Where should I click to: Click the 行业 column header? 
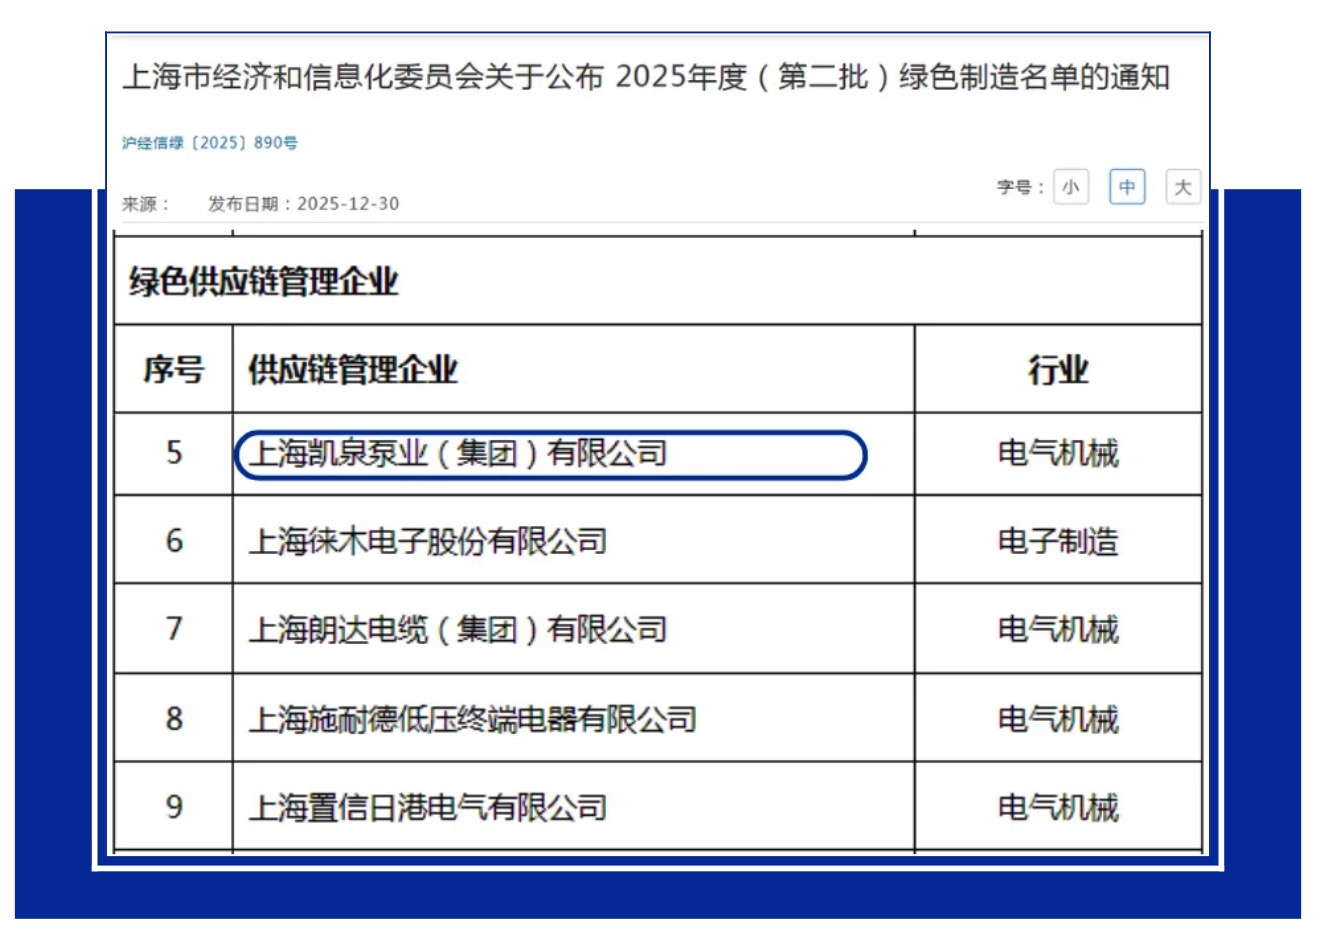click(1057, 370)
